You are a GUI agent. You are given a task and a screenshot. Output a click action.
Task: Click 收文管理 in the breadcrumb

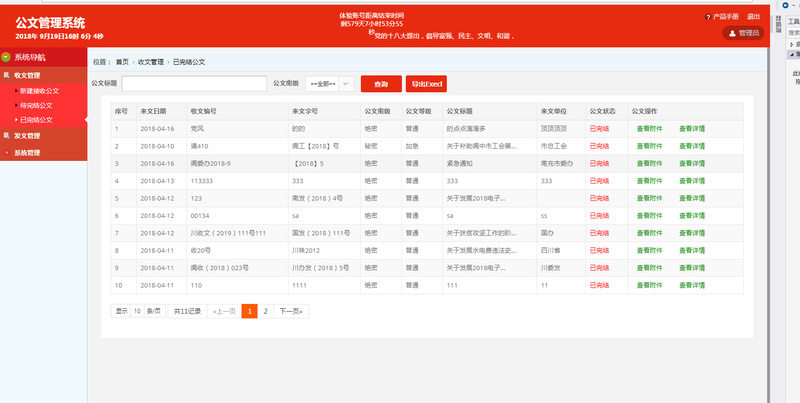pos(151,62)
